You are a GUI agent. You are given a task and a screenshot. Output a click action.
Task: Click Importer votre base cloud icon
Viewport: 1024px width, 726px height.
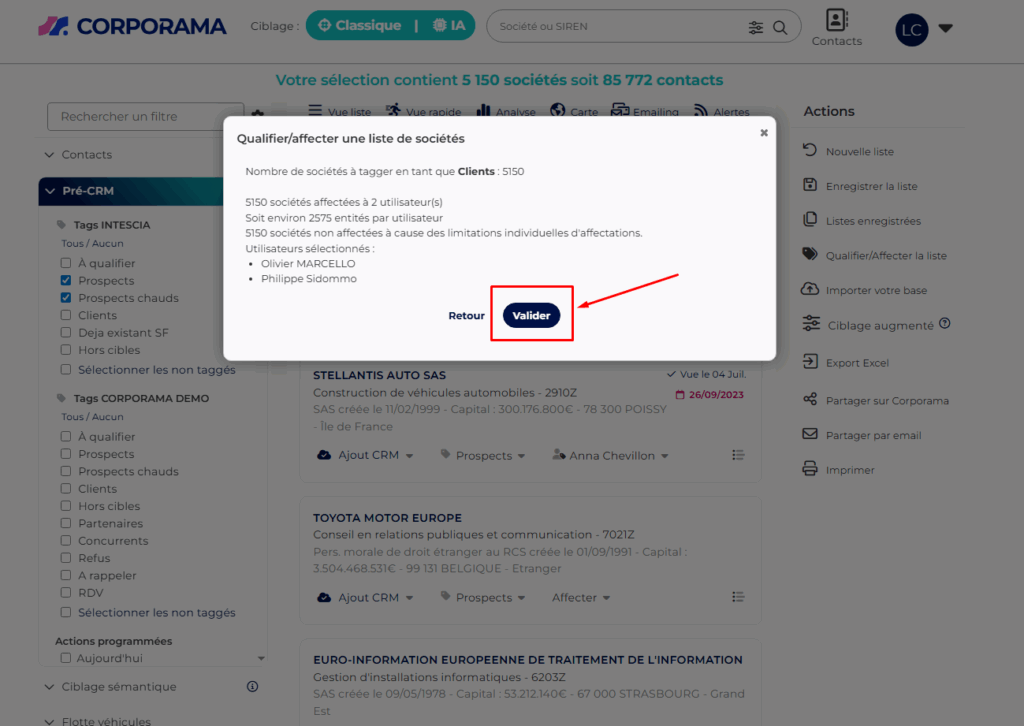(x=810, y=290)
